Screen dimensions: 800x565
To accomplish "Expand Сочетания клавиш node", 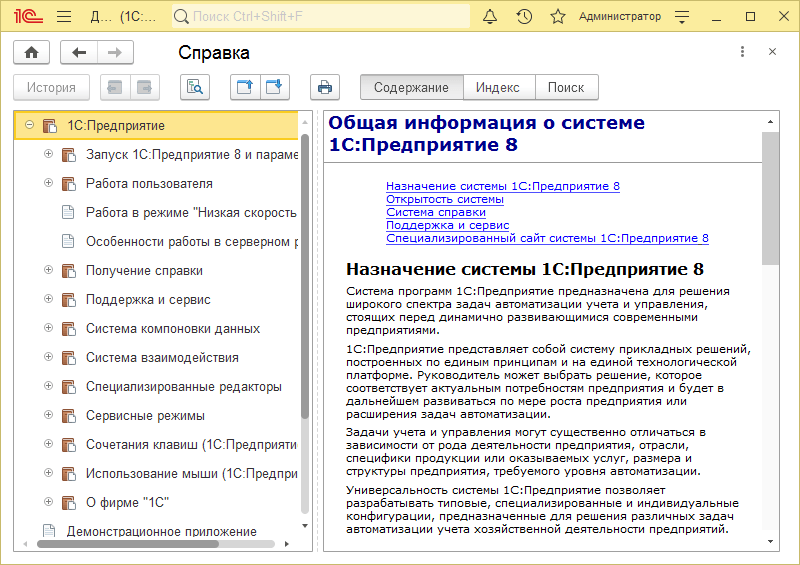I will [48, 444].
